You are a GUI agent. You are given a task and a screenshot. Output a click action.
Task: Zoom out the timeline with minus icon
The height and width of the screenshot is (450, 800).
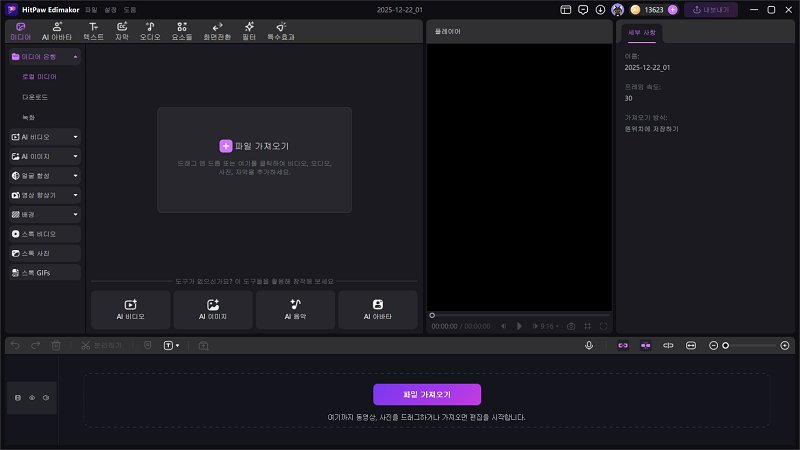[713, 345]
